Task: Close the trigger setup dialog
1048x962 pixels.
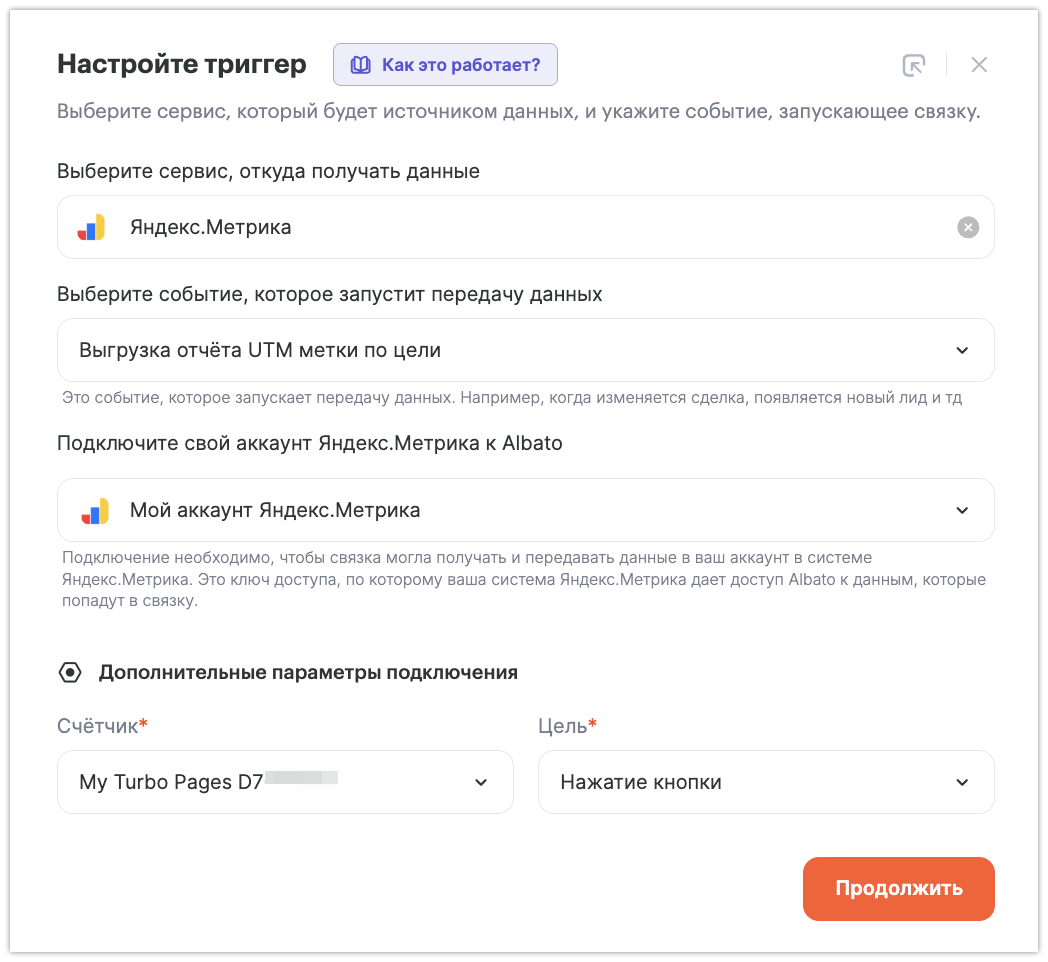Action: 979,65
